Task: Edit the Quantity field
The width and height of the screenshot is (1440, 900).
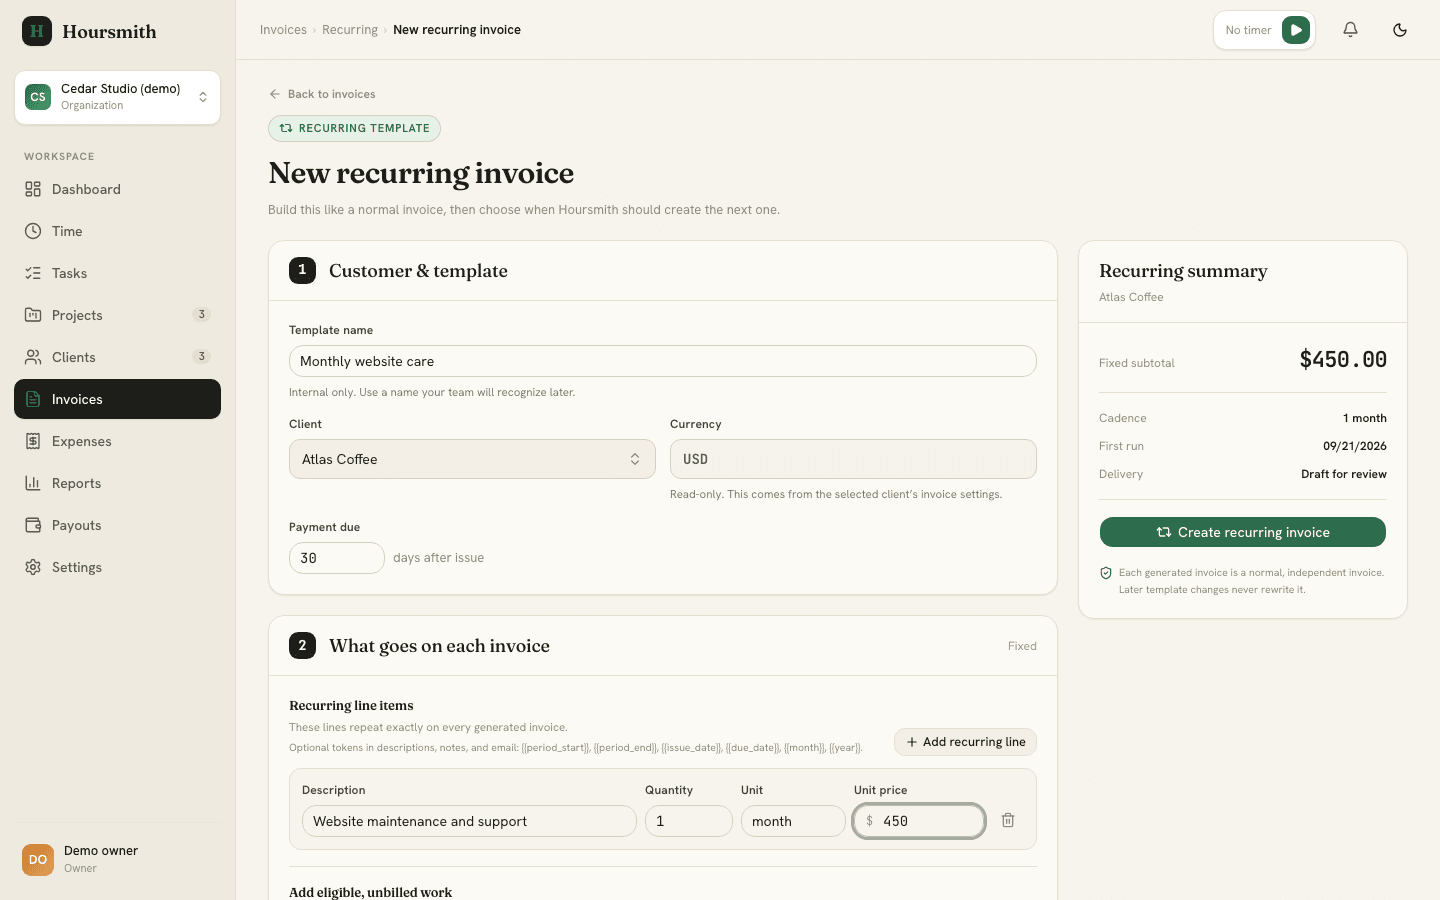Action: point(689,821)
